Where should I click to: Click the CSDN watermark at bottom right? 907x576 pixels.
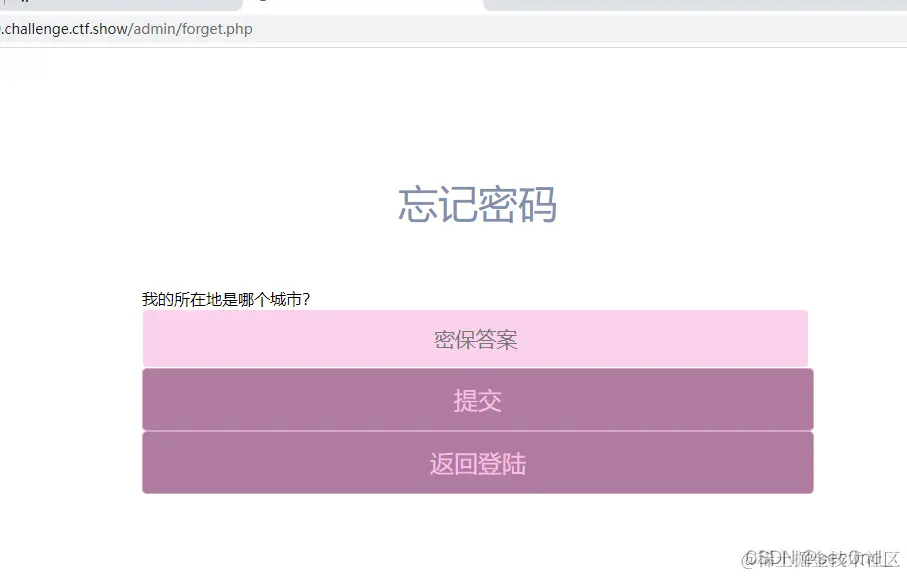(x=820, y=560)
